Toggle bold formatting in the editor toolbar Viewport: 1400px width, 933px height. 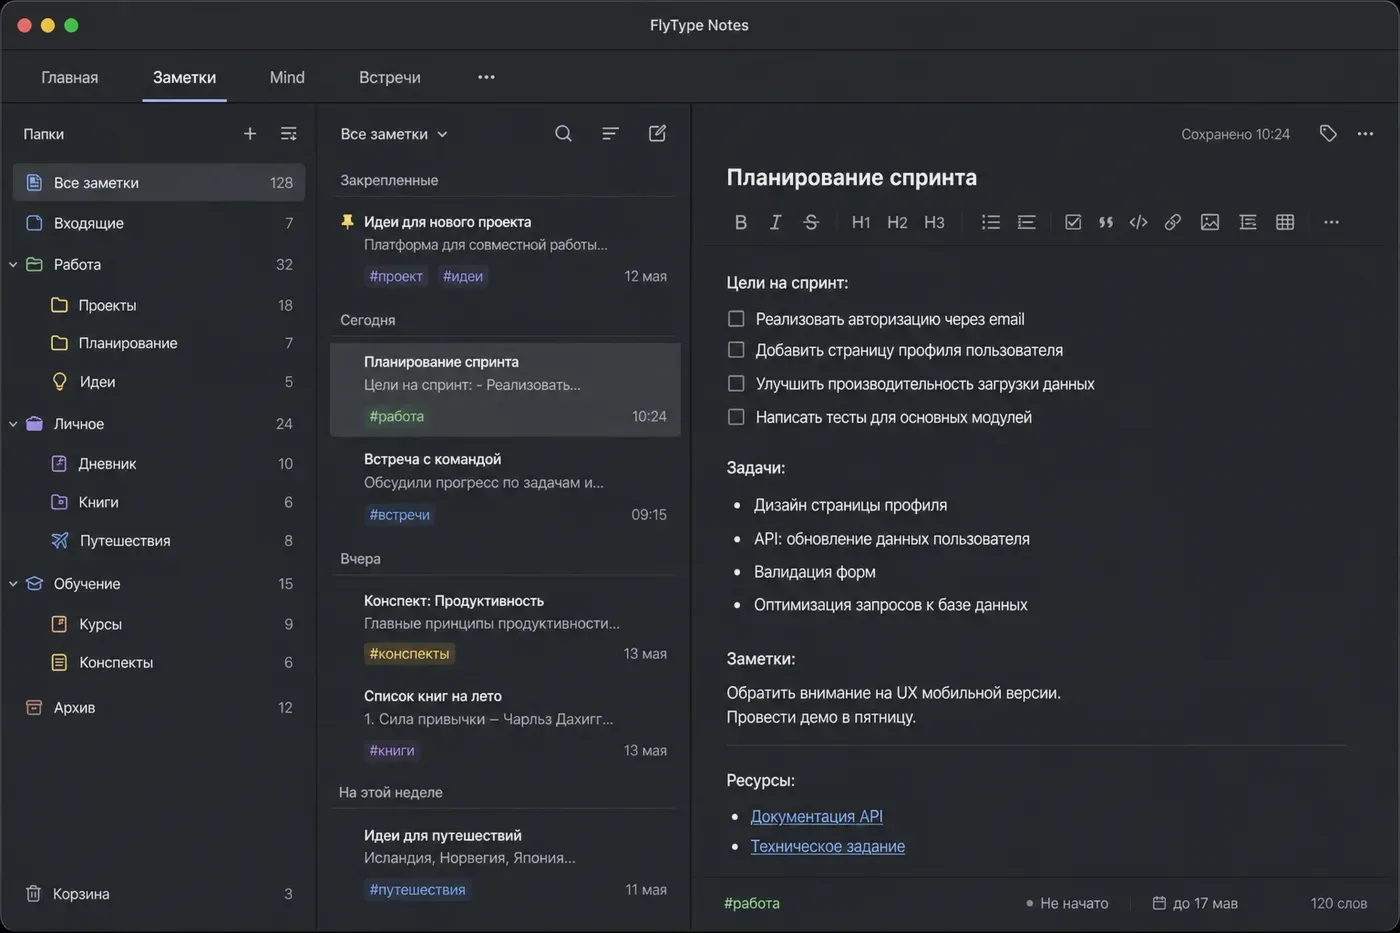pos(740,222)
